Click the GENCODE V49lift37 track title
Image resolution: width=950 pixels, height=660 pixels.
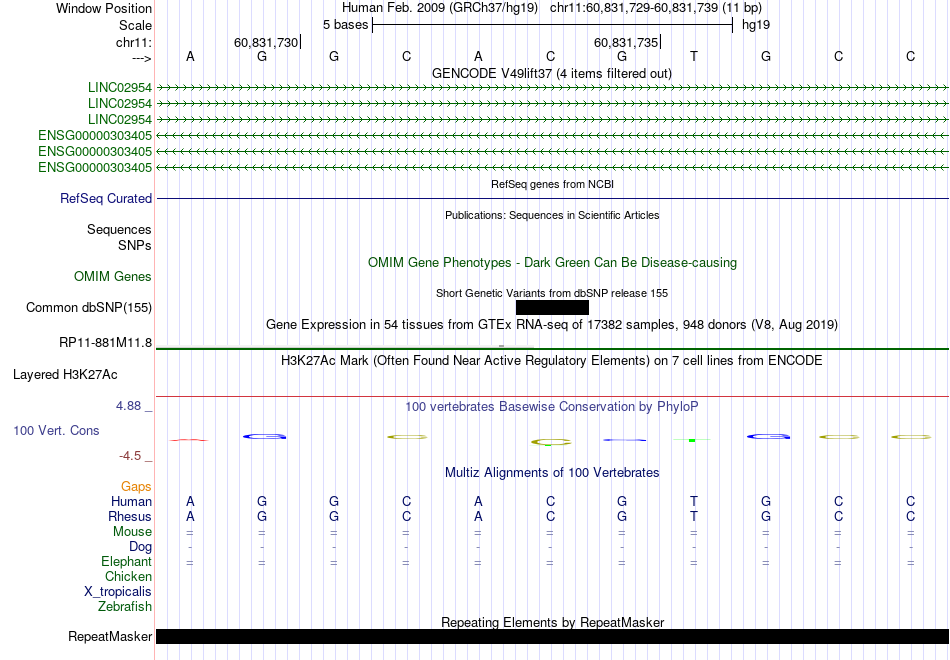click(x=552, y=73)
